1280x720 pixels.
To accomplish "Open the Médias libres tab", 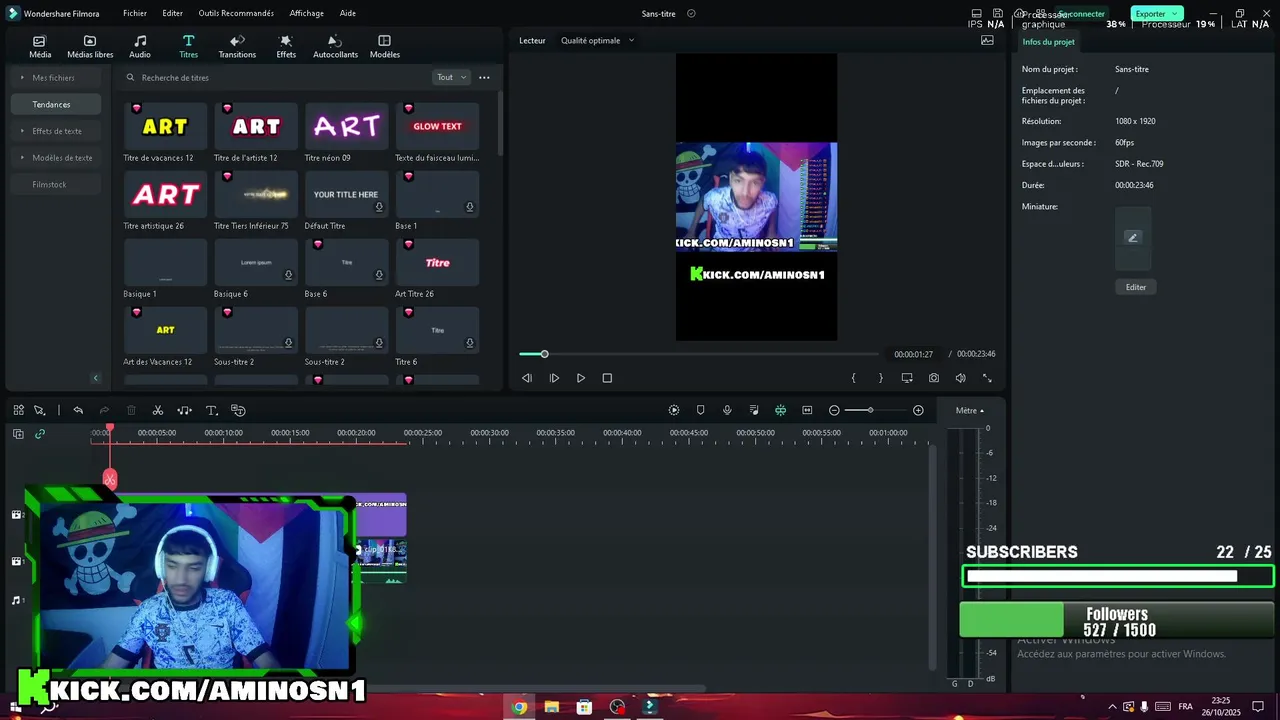I will click(90, 47).
